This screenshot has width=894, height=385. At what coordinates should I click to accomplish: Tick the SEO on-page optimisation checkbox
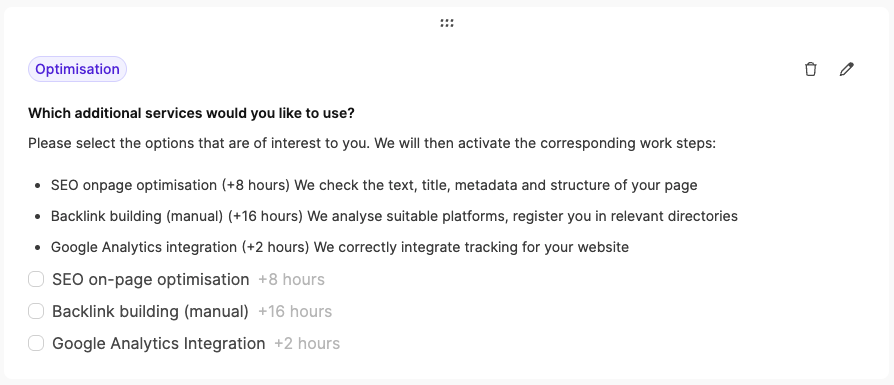[36, 279]
